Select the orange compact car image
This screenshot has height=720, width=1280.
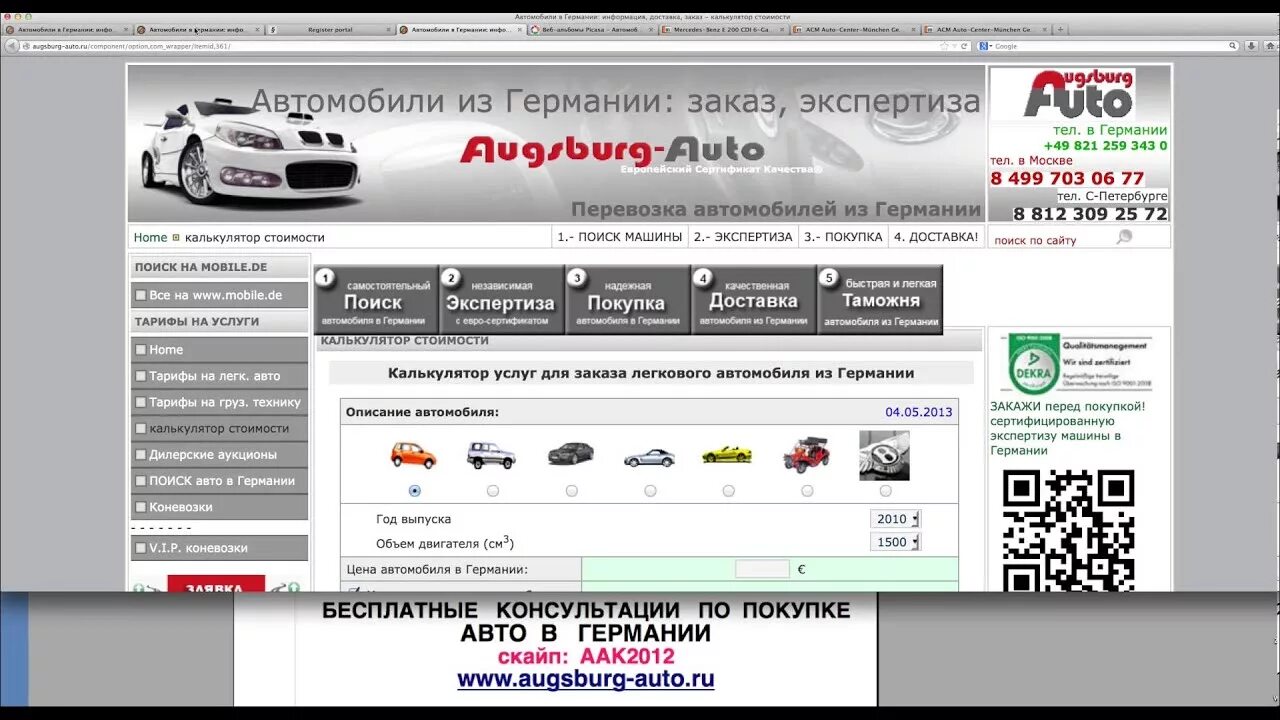(x=413, y=455)
